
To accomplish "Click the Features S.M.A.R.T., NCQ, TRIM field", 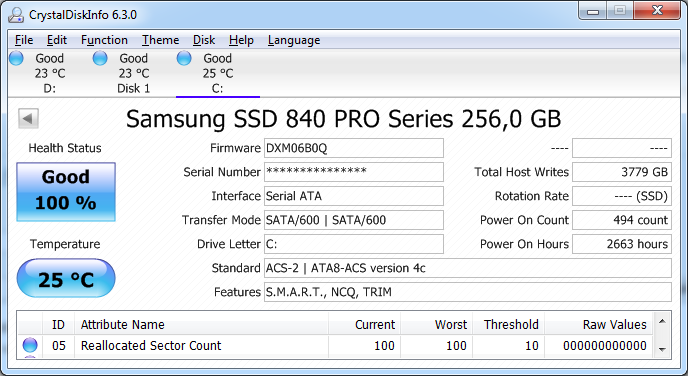I will click(x=468, y=292).
